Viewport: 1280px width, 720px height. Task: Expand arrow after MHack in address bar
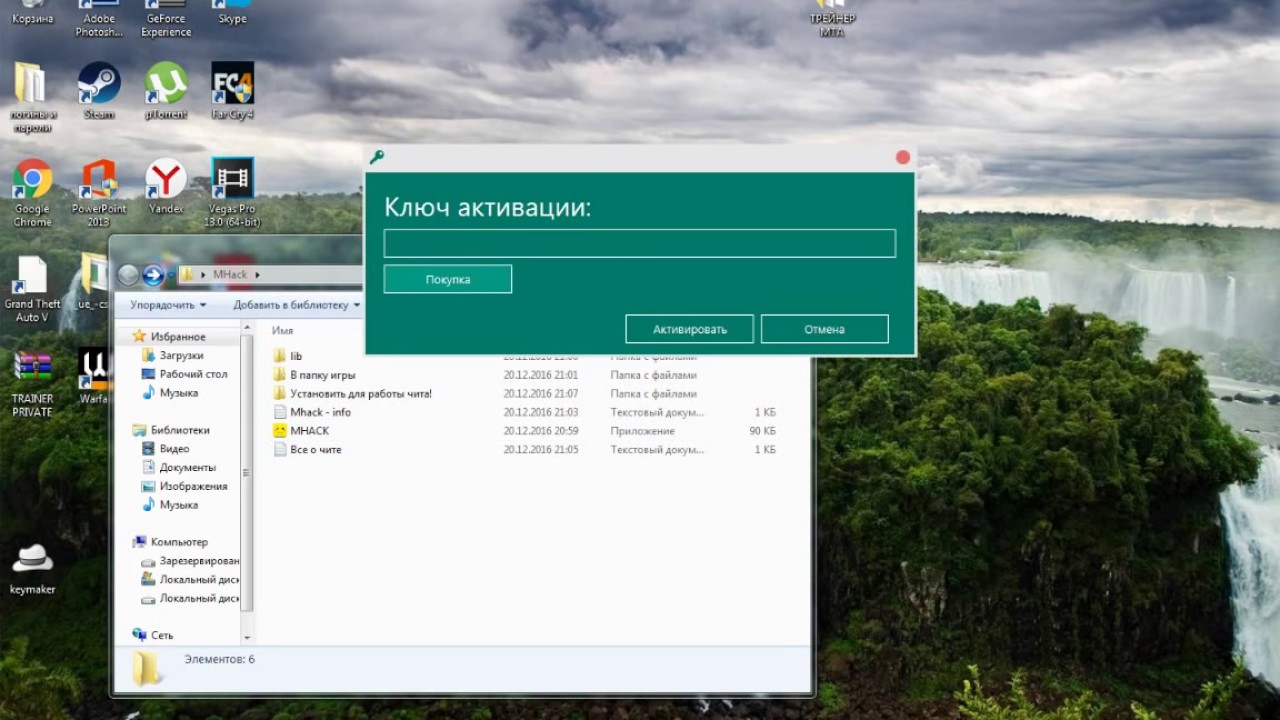(257, 274)
